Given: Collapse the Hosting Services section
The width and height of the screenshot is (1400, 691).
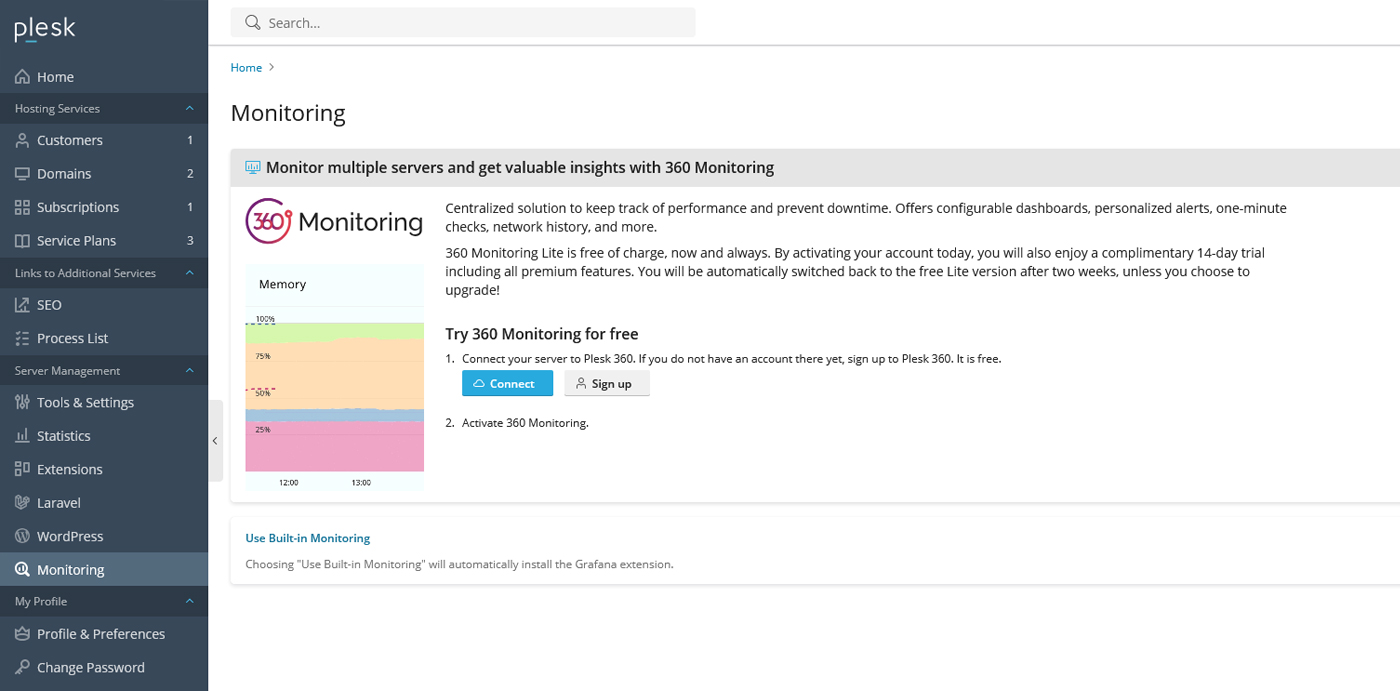Looking at the screenshot, I should 189,108.
